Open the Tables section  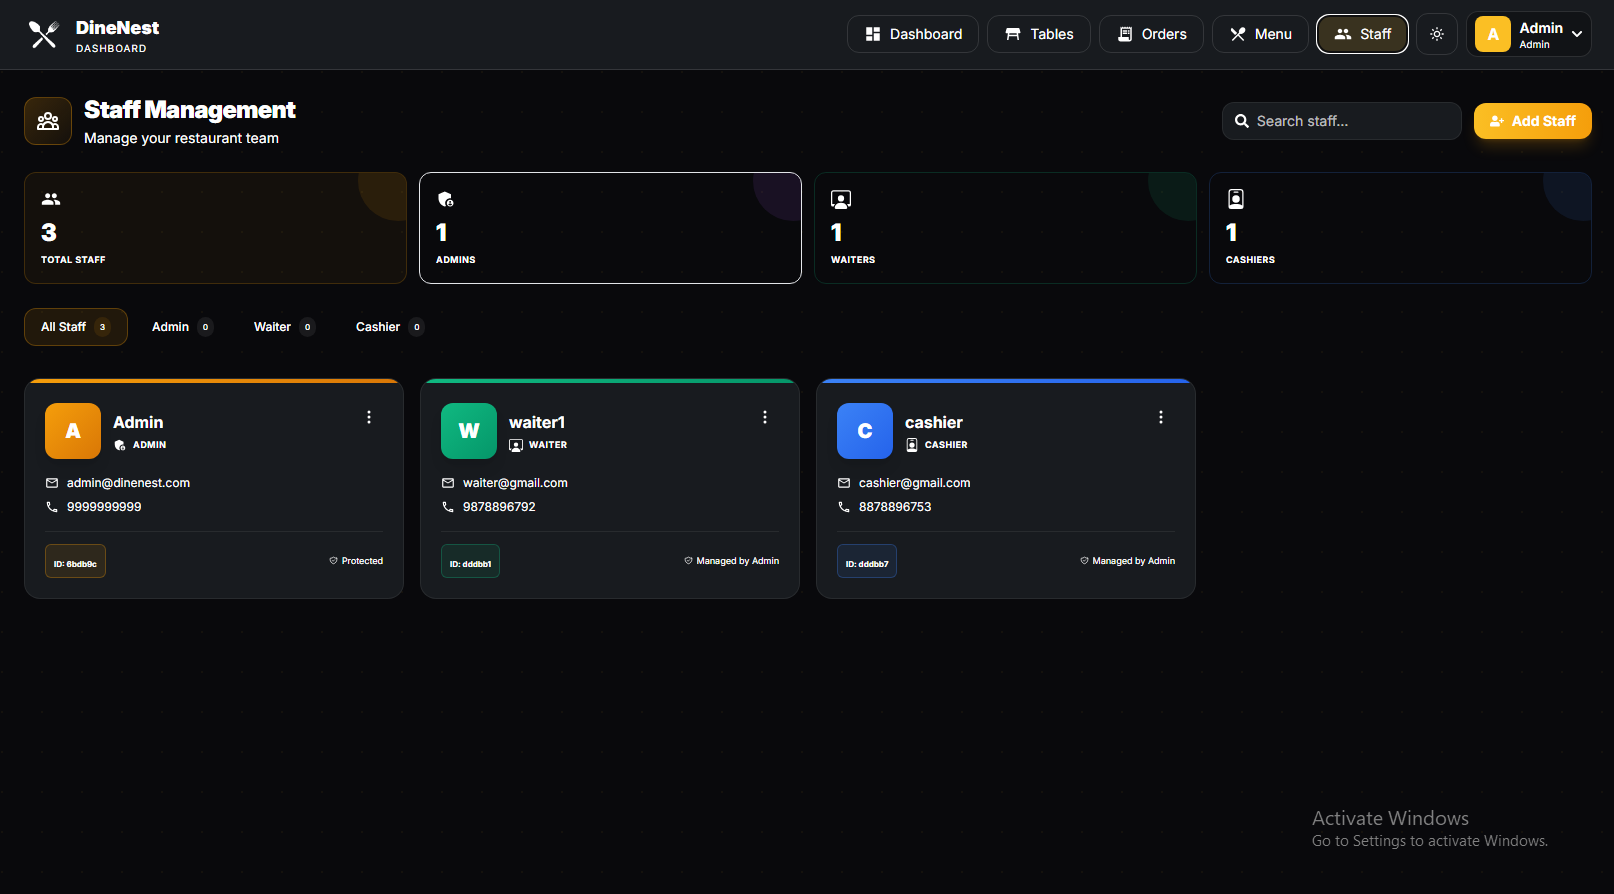pos(1039,34)
